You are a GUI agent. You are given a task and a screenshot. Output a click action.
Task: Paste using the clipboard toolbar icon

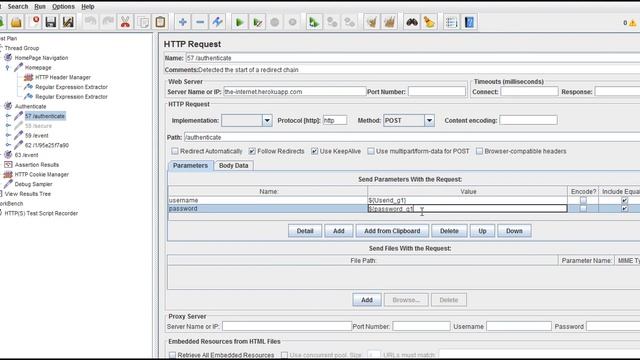[x=160, y=22]
